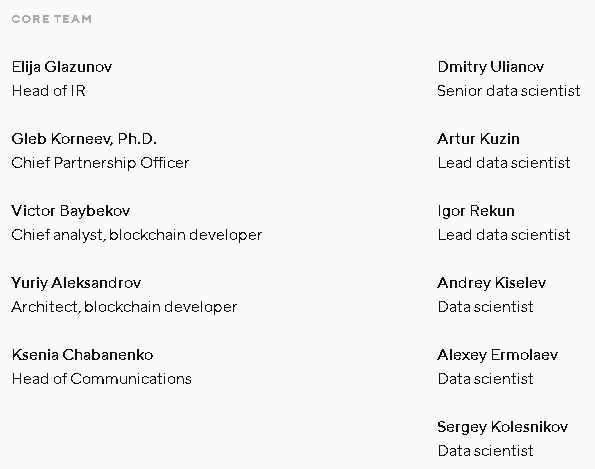Click Lead data scientist under Artur Kuzin
This screenshot has width=595, height=469.
click(504, 163)
